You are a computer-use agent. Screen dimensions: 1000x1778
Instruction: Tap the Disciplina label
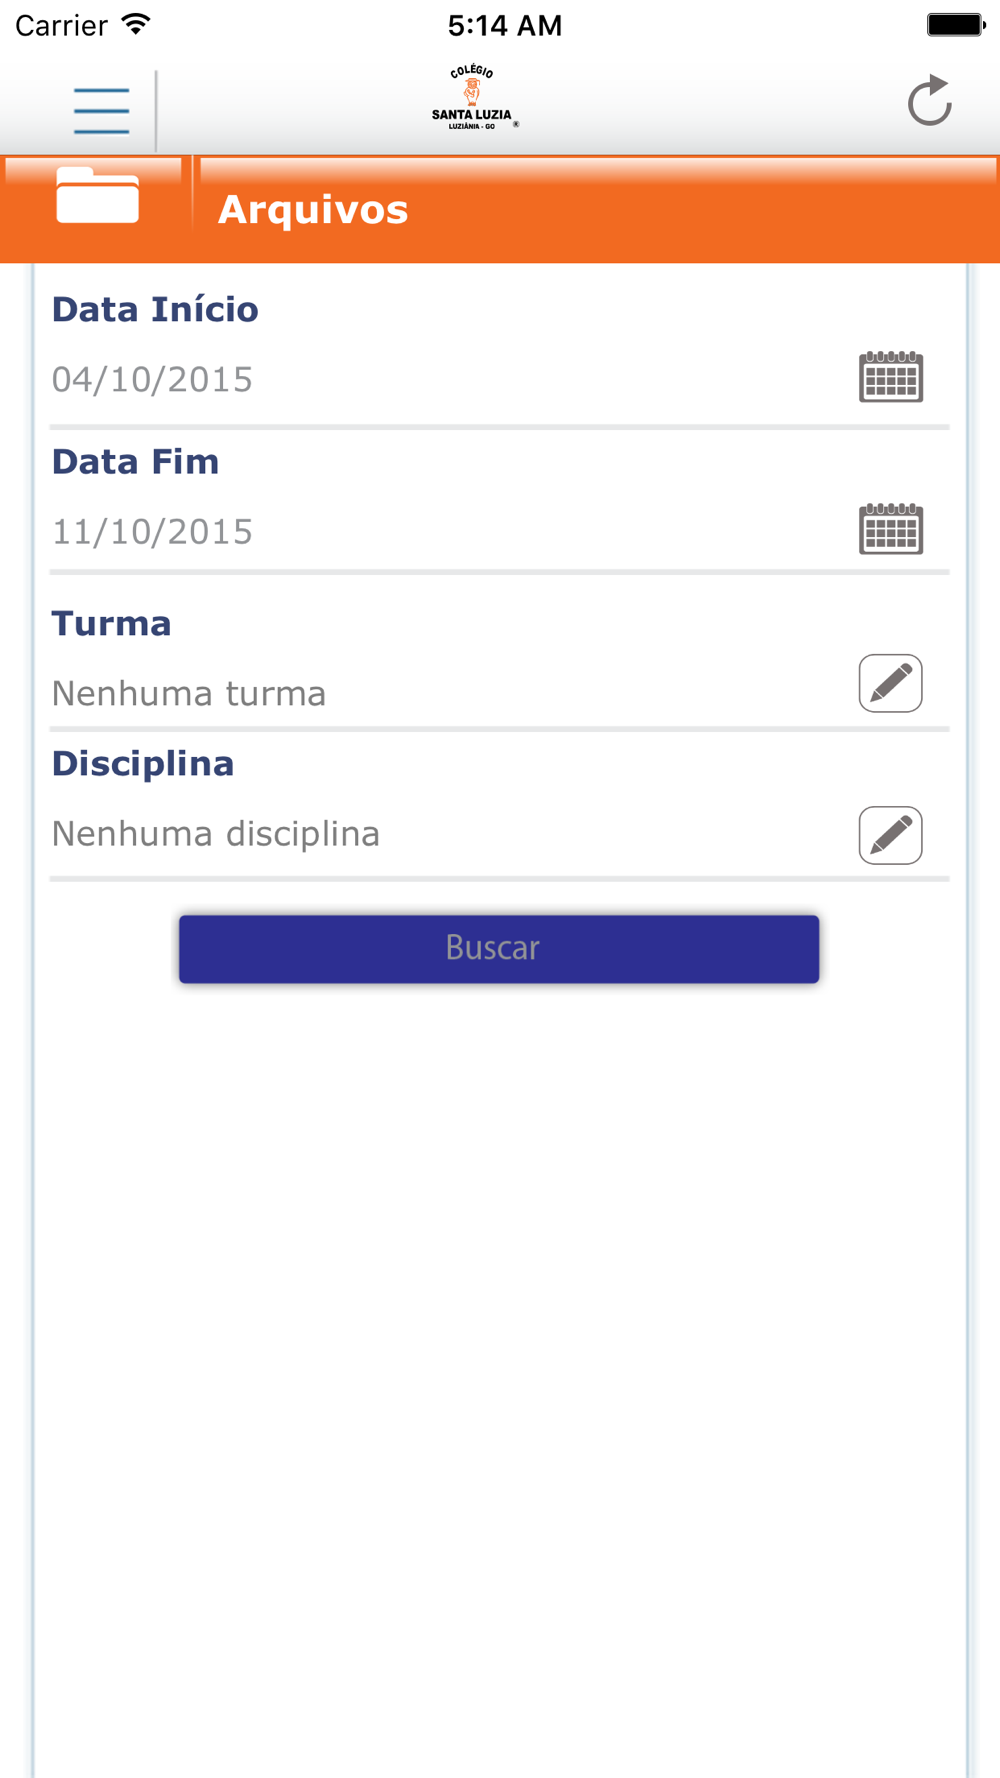pos(143,764)
